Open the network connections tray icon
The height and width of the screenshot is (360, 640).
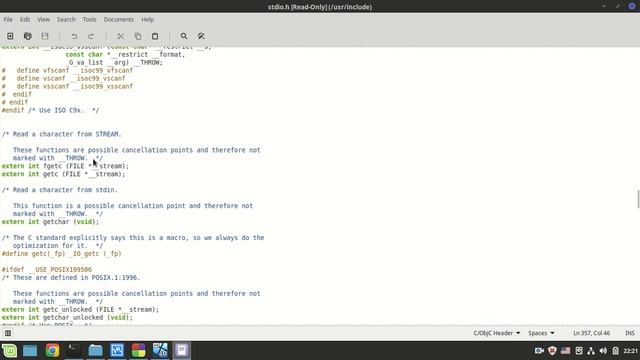[x=591, y=351]
